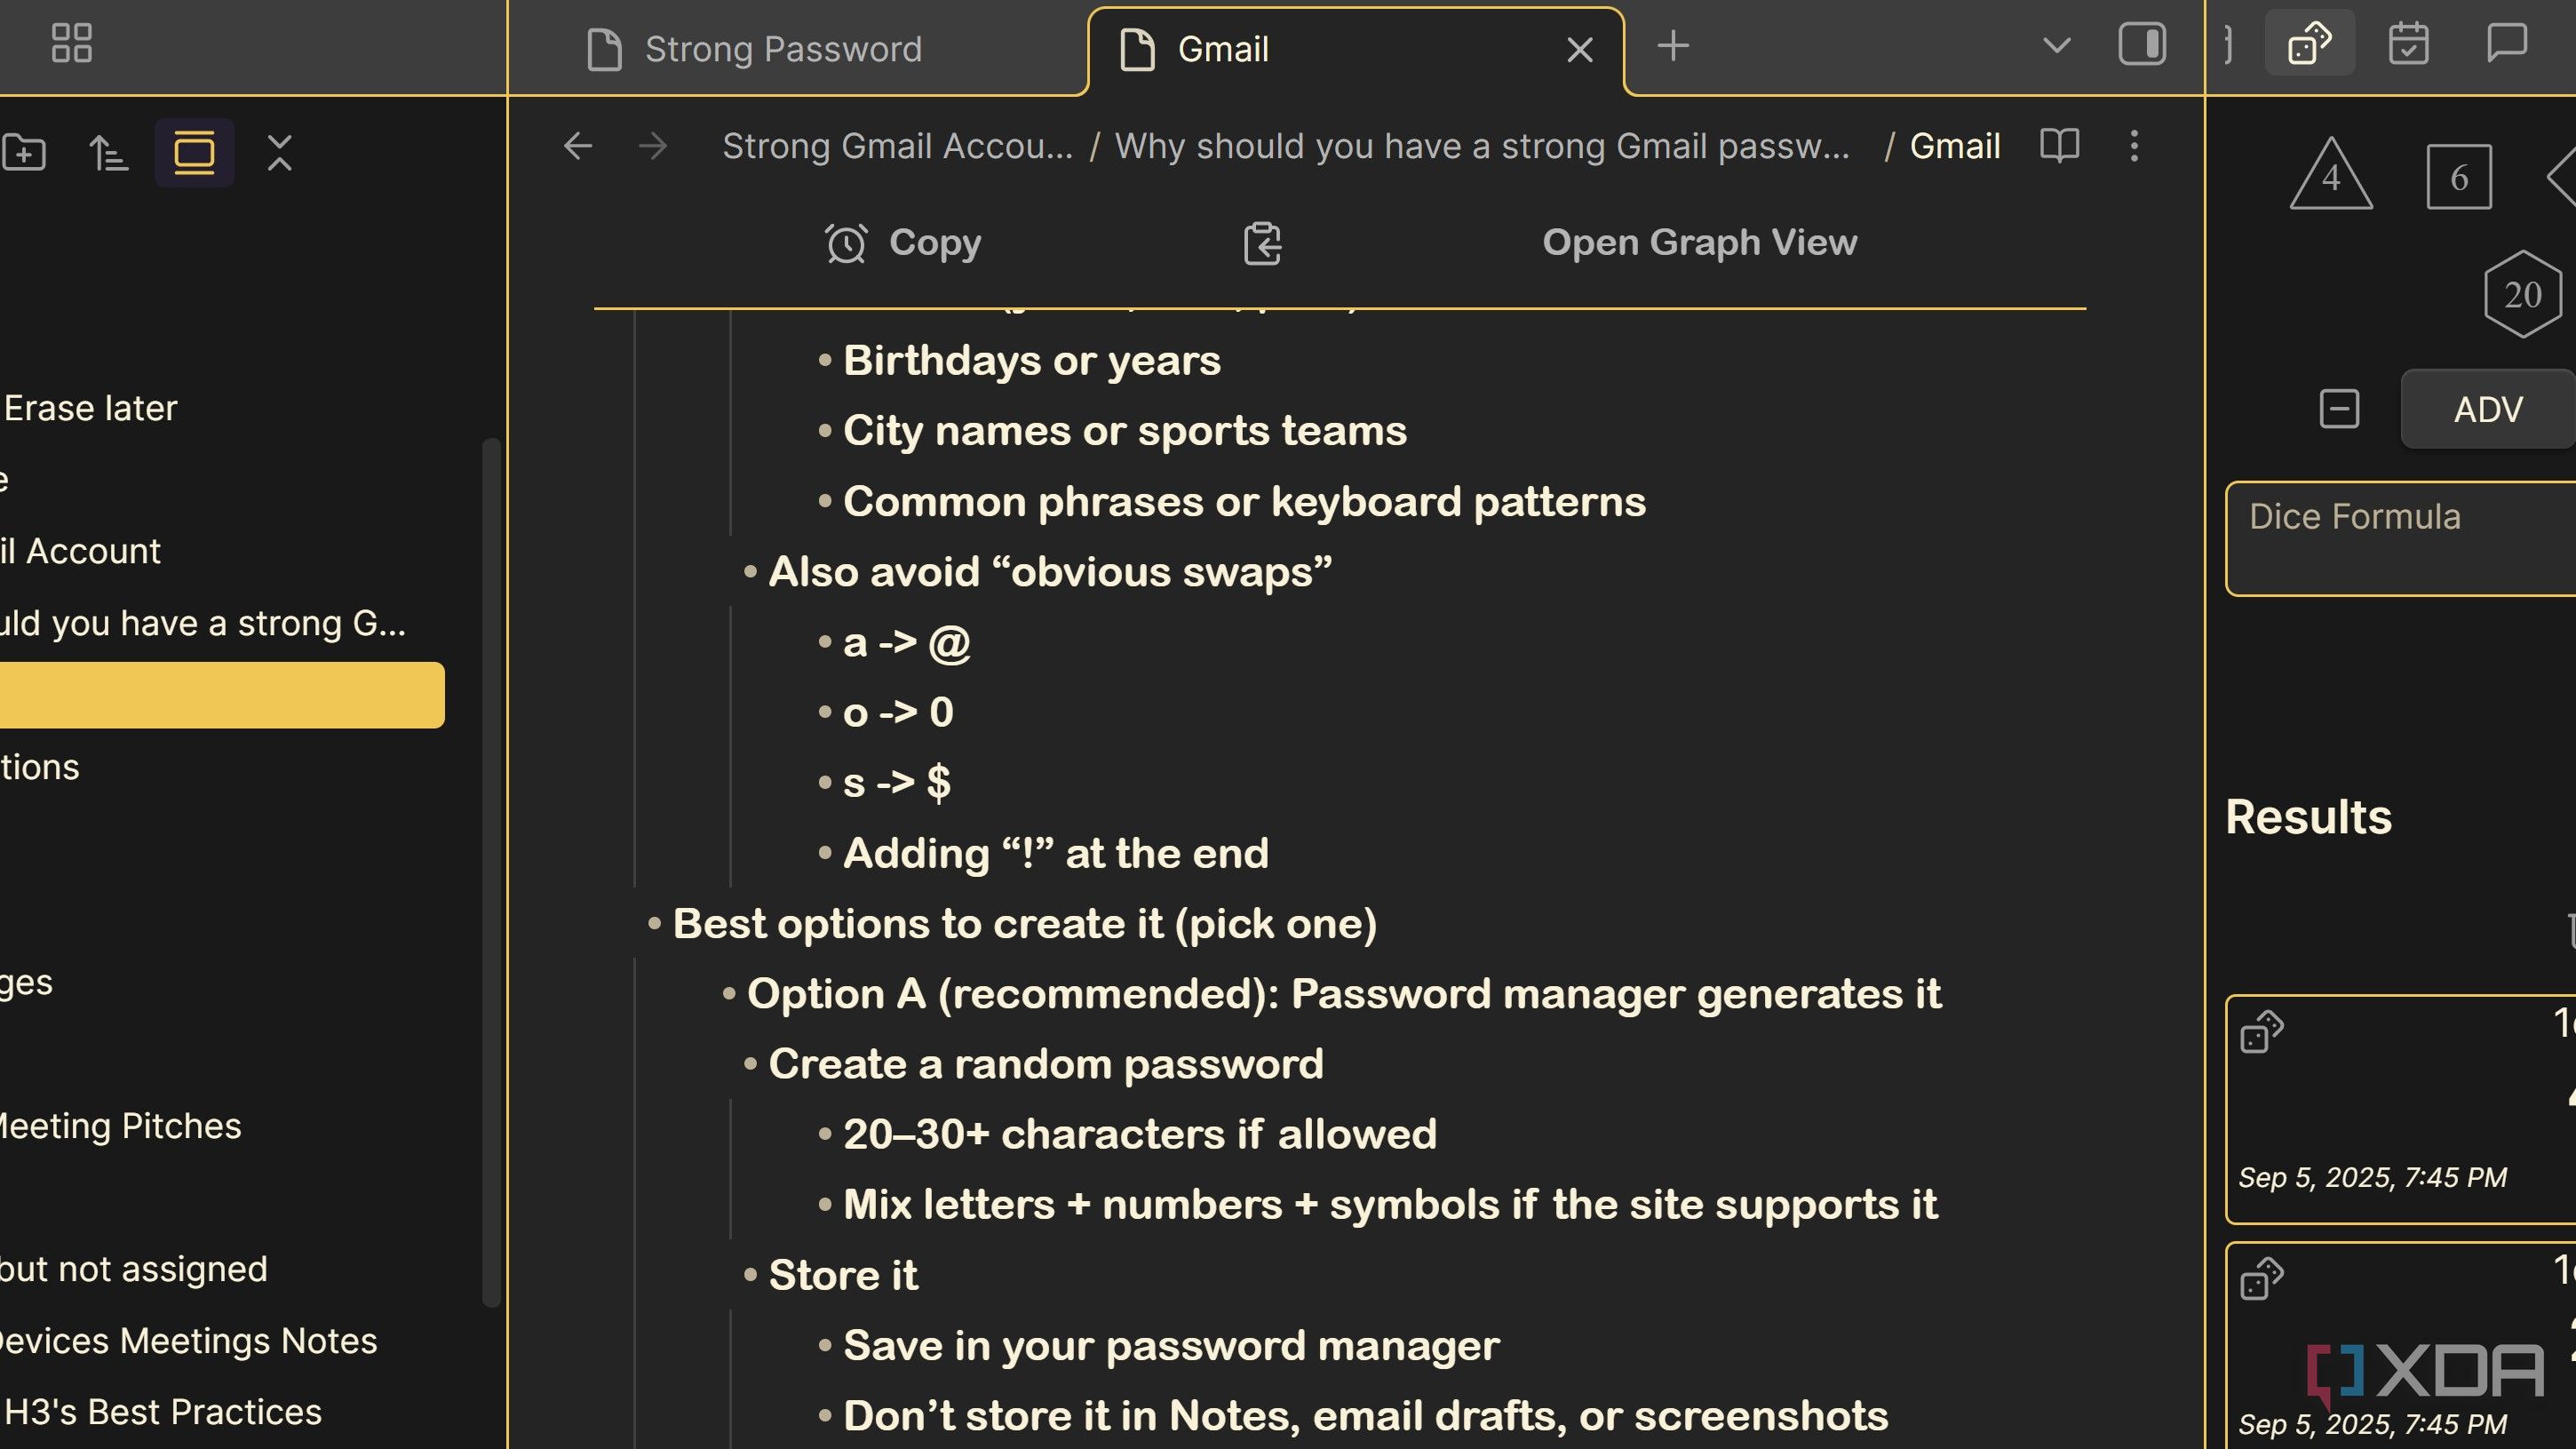
Task: Navigate back with the left arrow
Action: point(578,146)
